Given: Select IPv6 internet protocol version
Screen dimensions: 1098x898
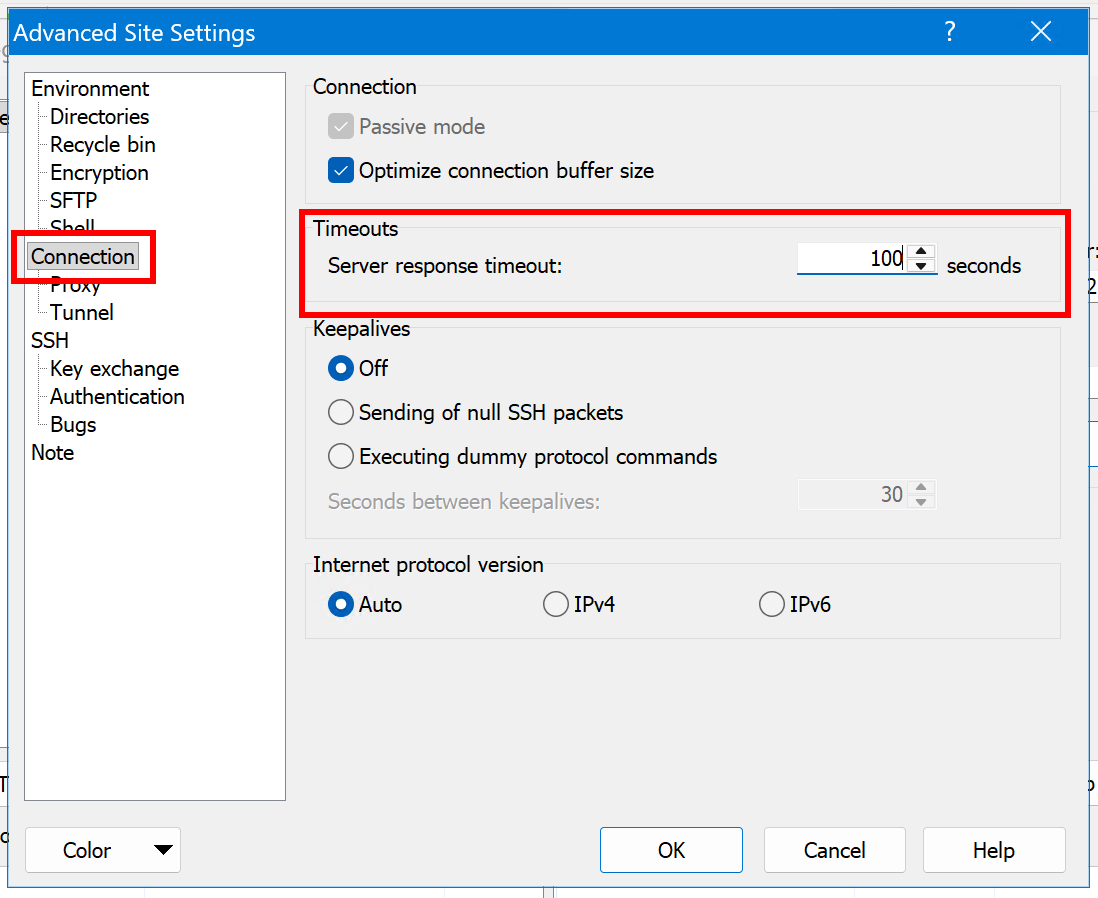Looking at the screenshot, I should tap(772, 605).
